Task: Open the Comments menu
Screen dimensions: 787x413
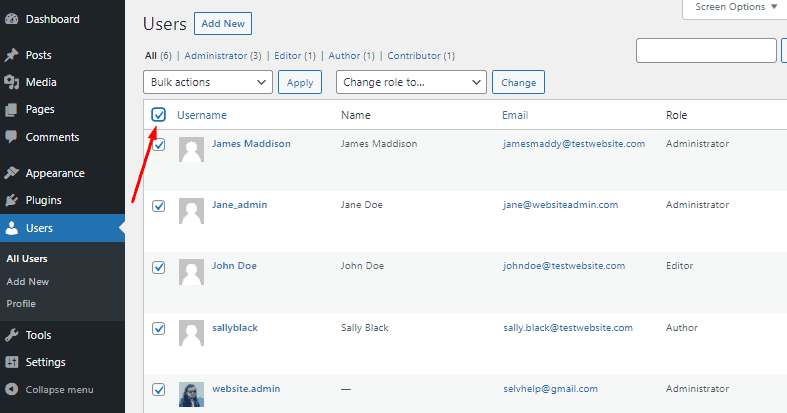Action: (x=52, y=137)
